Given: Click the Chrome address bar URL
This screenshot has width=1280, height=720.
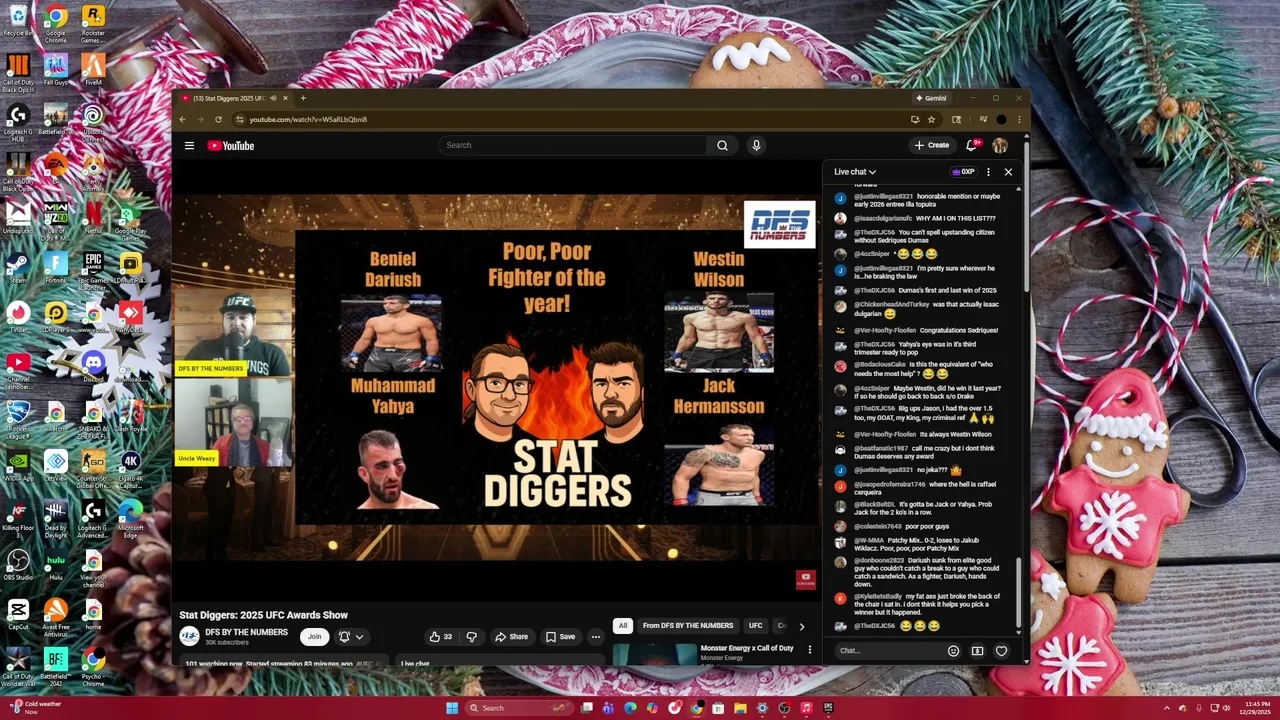Looking at the screenshot, I should click(x=308, y=119).
